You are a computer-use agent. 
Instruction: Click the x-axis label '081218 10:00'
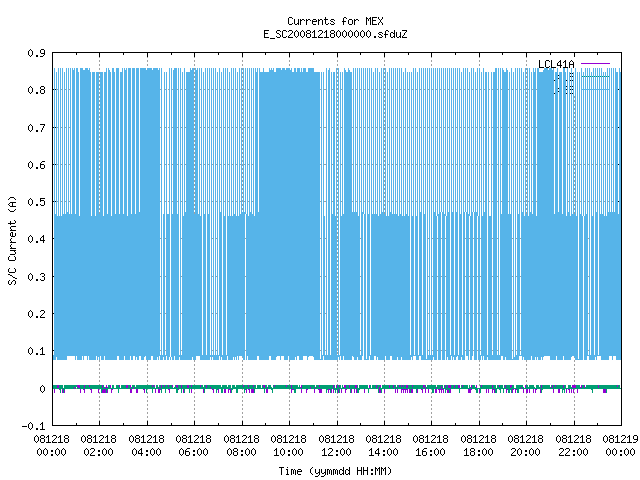pyautogui.click(x=288, y=446)
